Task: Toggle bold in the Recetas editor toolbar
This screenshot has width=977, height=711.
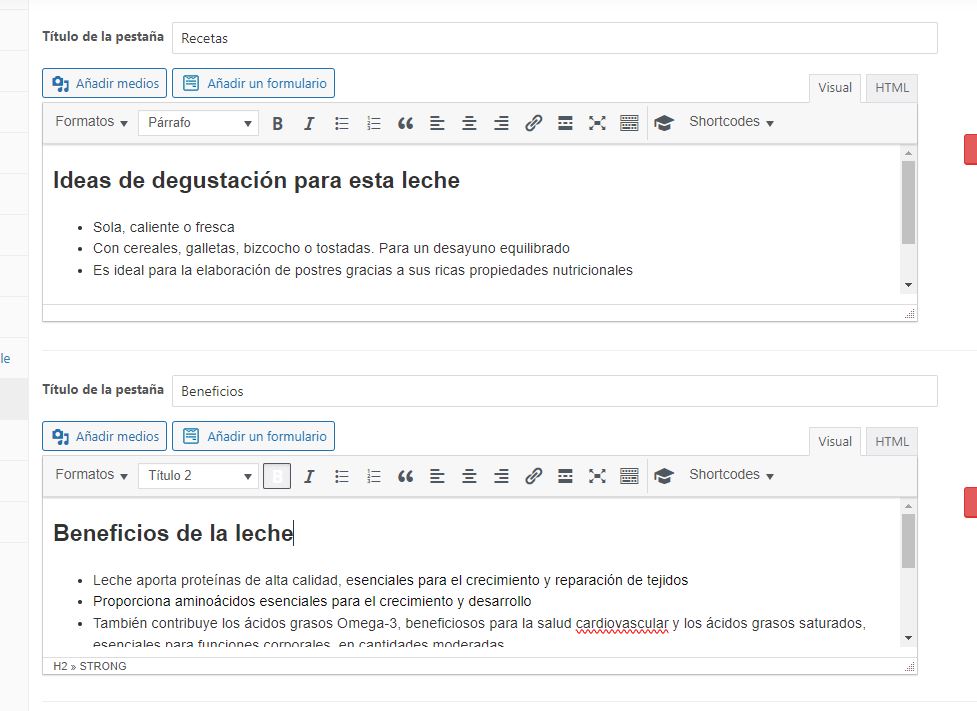Action: pos(277,123)
